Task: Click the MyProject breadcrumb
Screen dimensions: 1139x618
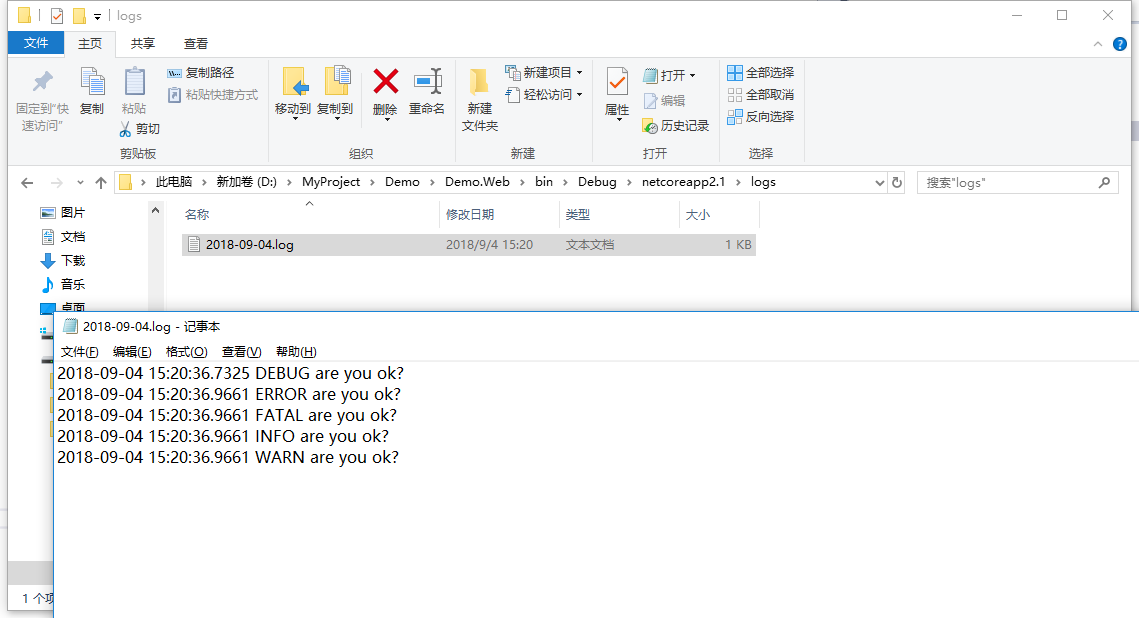Action: 331,182
